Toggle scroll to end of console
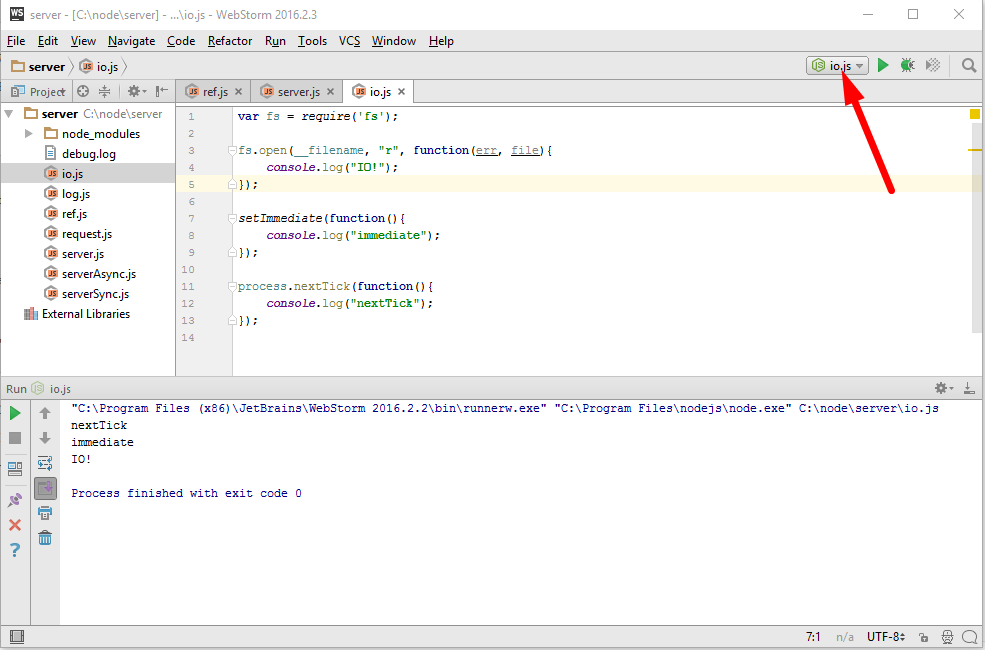The width and height of the screenshot is (985, 650). 45,488
